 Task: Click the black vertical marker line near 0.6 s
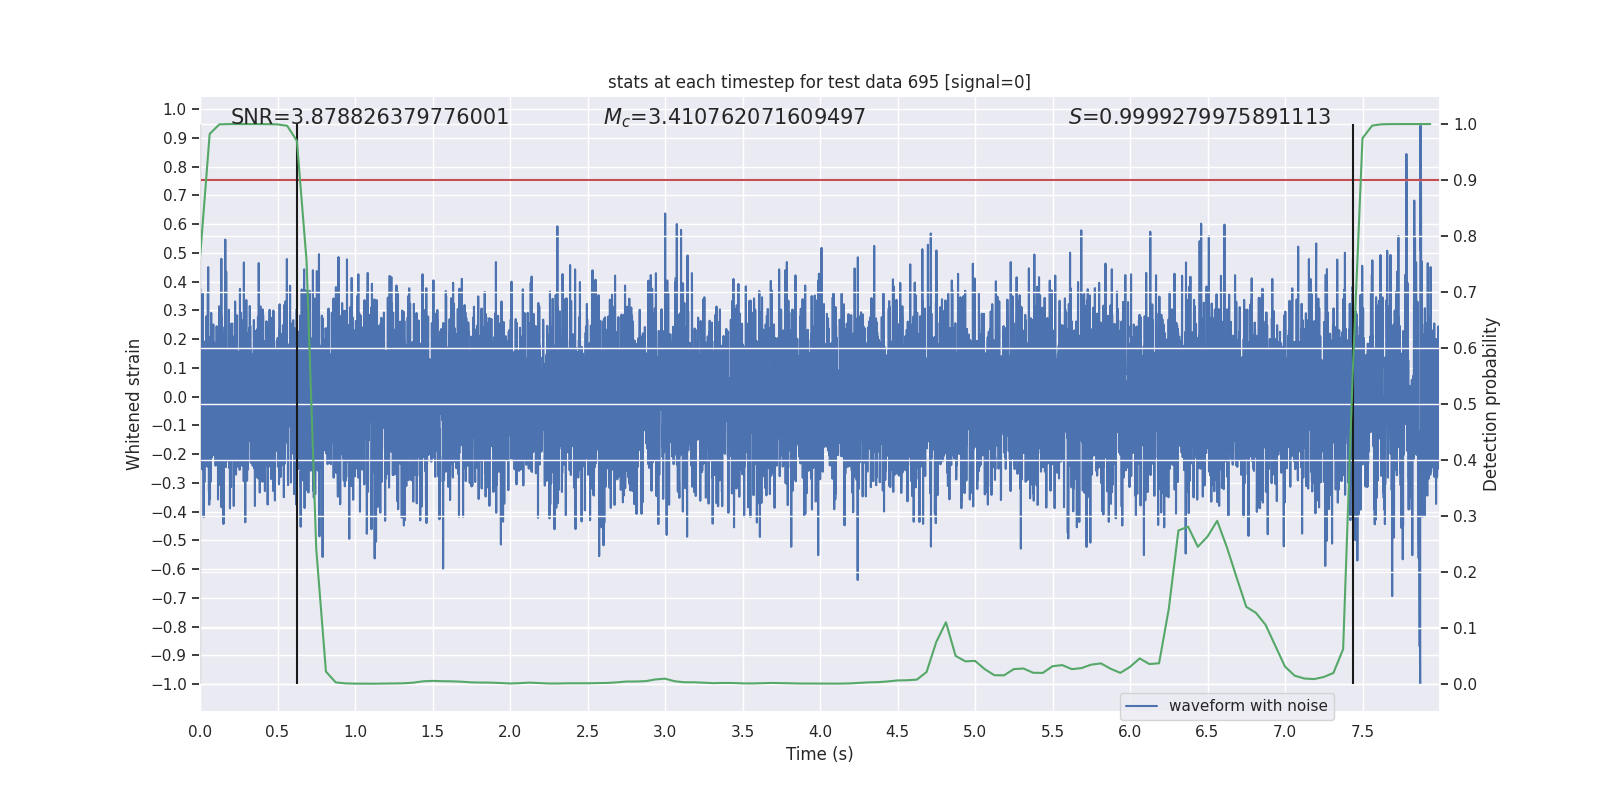297,404
